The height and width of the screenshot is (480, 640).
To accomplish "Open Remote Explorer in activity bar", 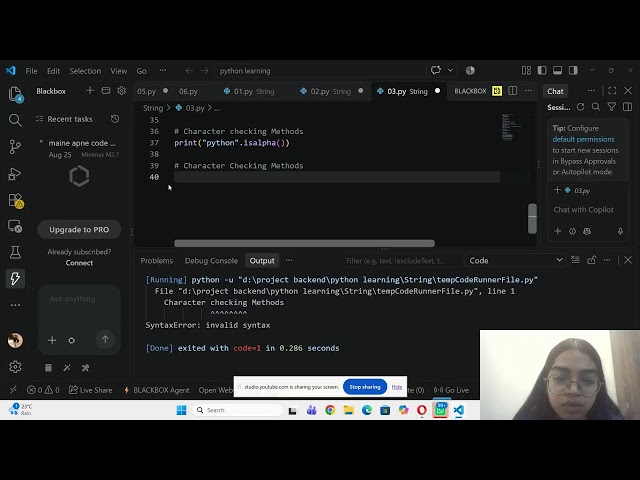I will 15,226.
